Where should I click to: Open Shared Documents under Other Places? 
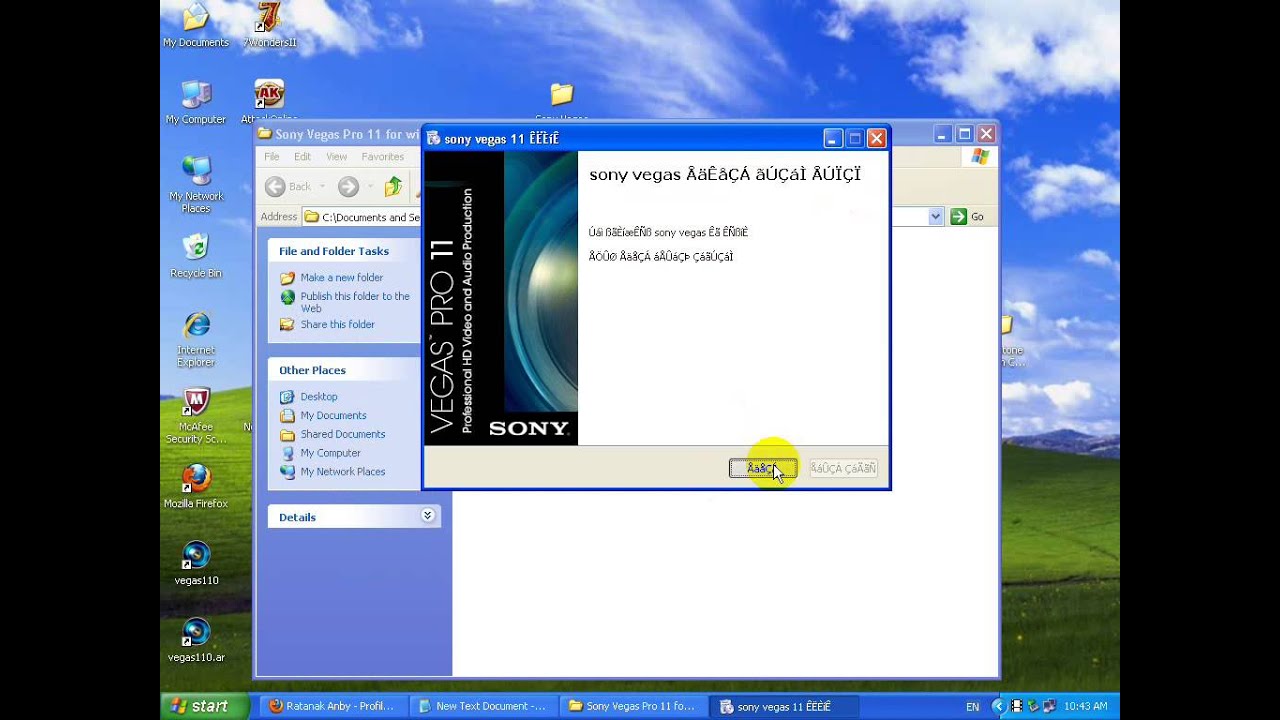pyautogui.click(x=343, y=435)
